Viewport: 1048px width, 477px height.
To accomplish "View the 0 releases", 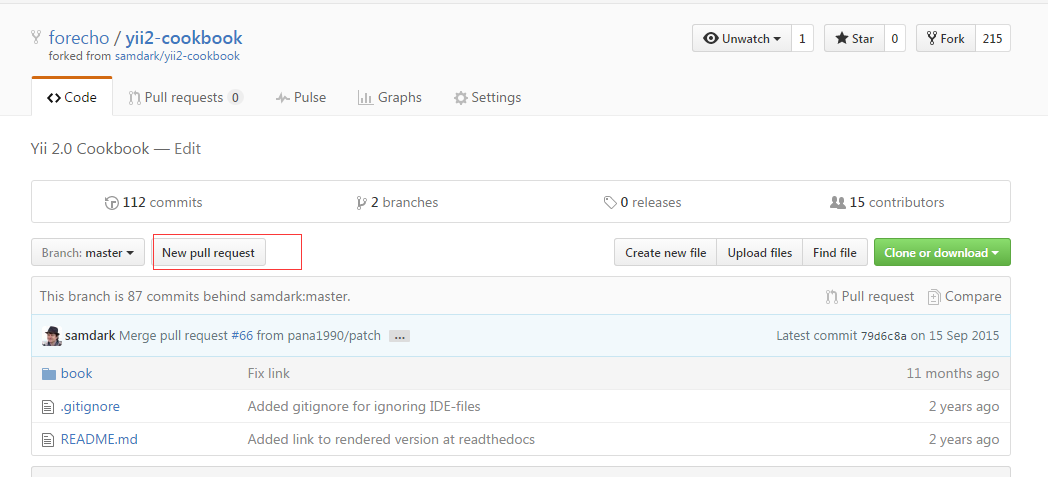I will click(x=642, y=202).
